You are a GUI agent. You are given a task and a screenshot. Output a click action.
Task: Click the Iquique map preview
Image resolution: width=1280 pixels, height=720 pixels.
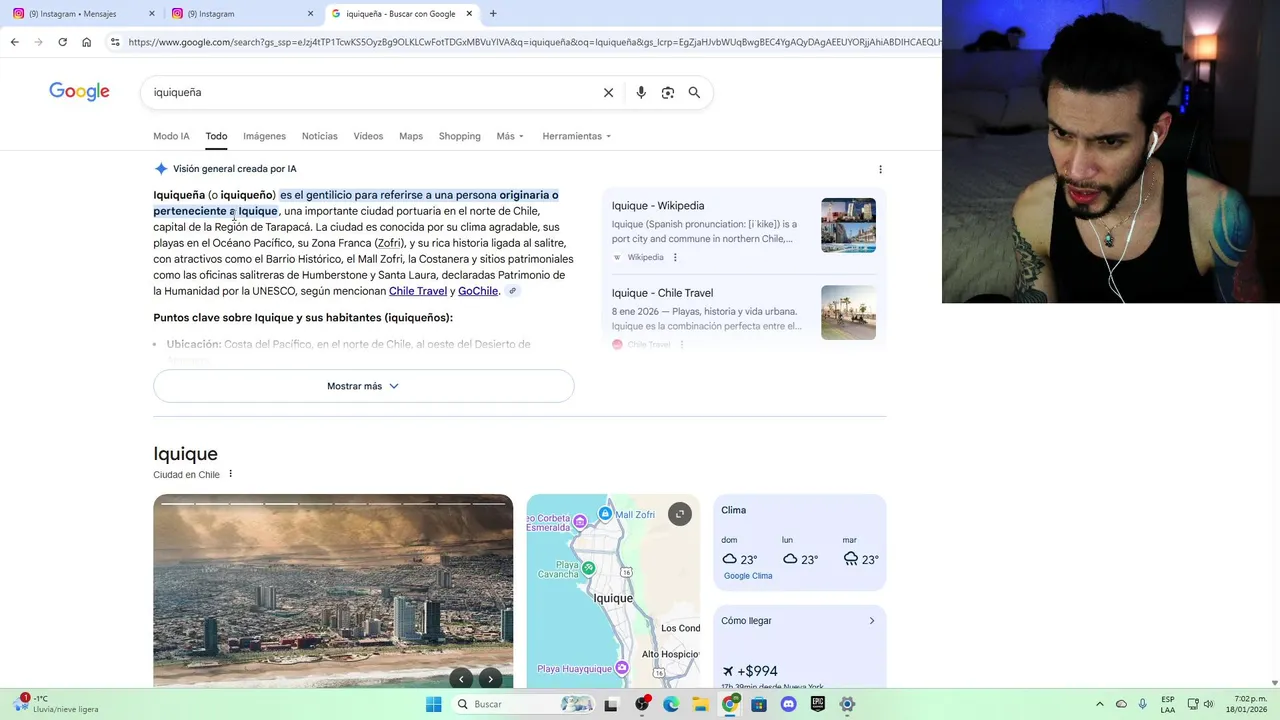[x=613, y=591]
